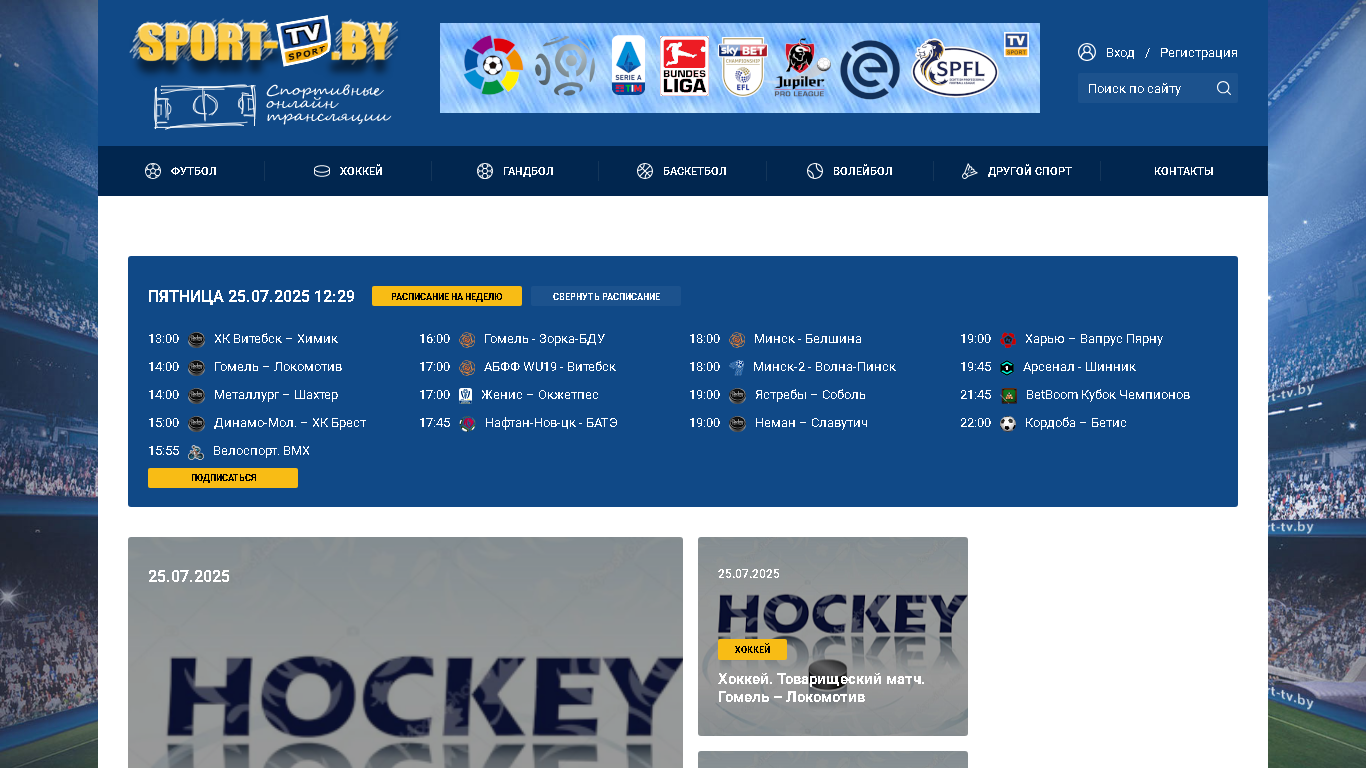Click the icon beside Женис – Окжетпес
The image size is (1366, 768).
click(466, 396)
